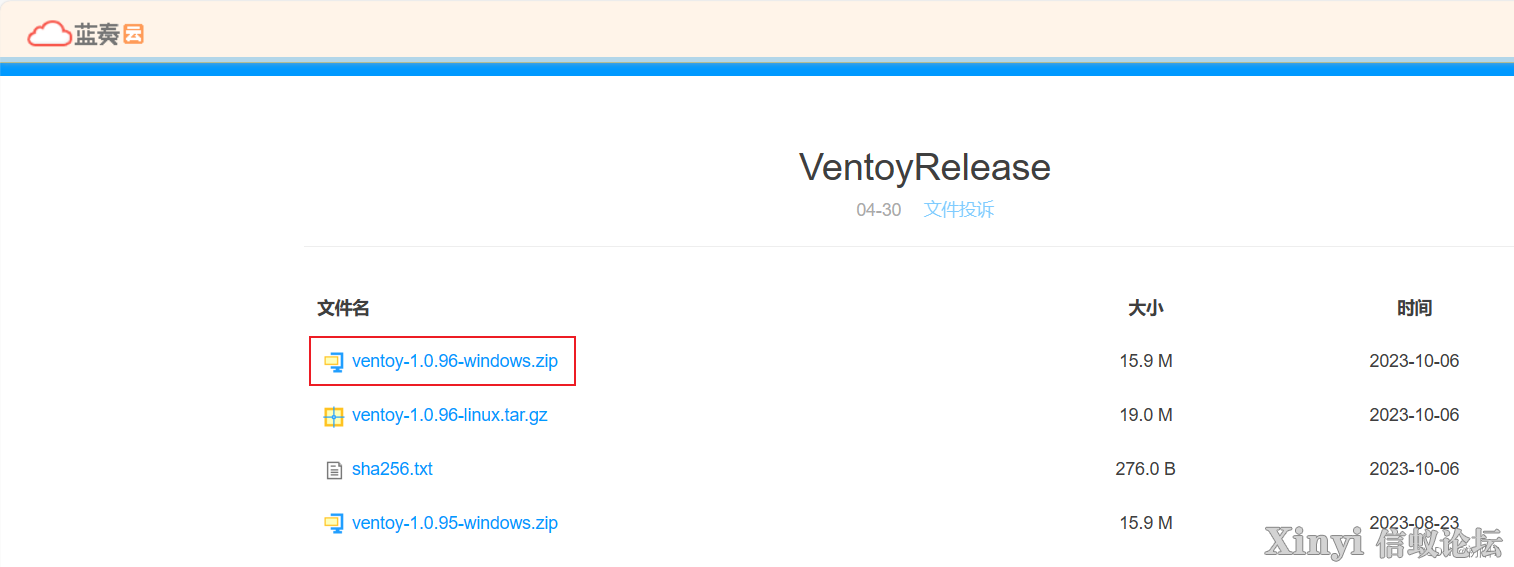Open the ventoy-1.0.95-windows.zip download link

pyautogui.click(x=455, y=523)
